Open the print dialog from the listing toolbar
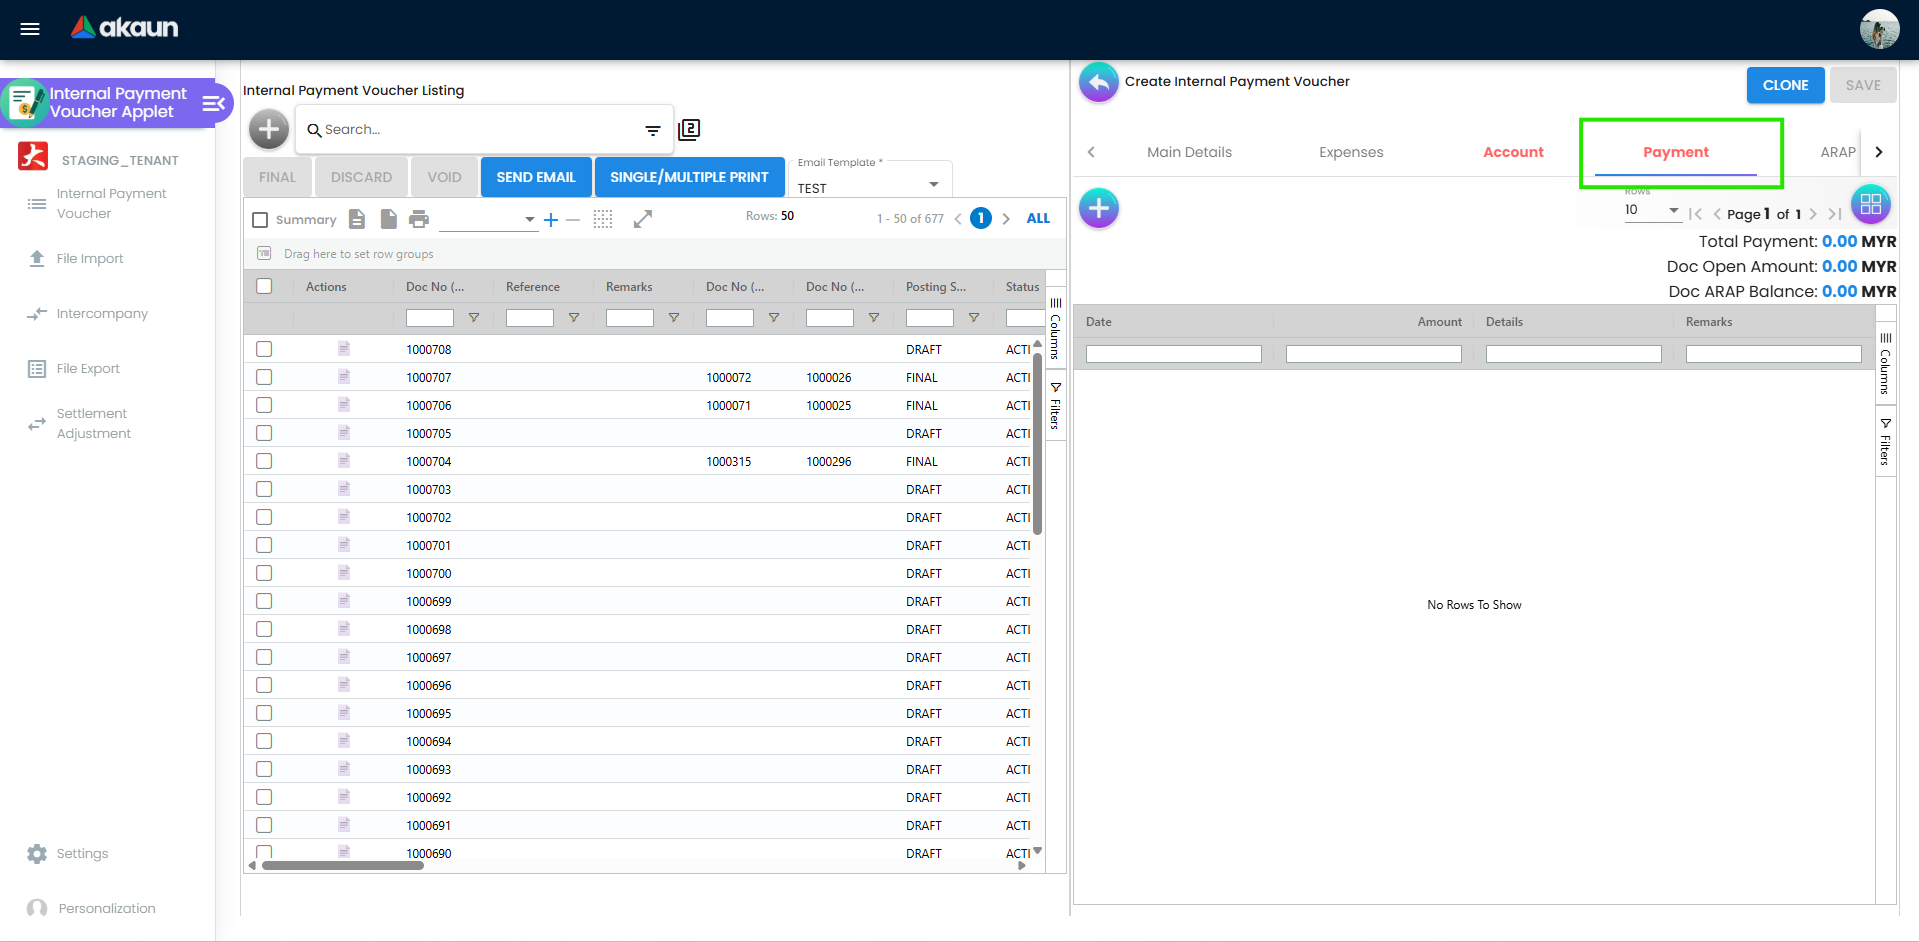This screenshot has width=1919, height=942. tap(419, 218)
